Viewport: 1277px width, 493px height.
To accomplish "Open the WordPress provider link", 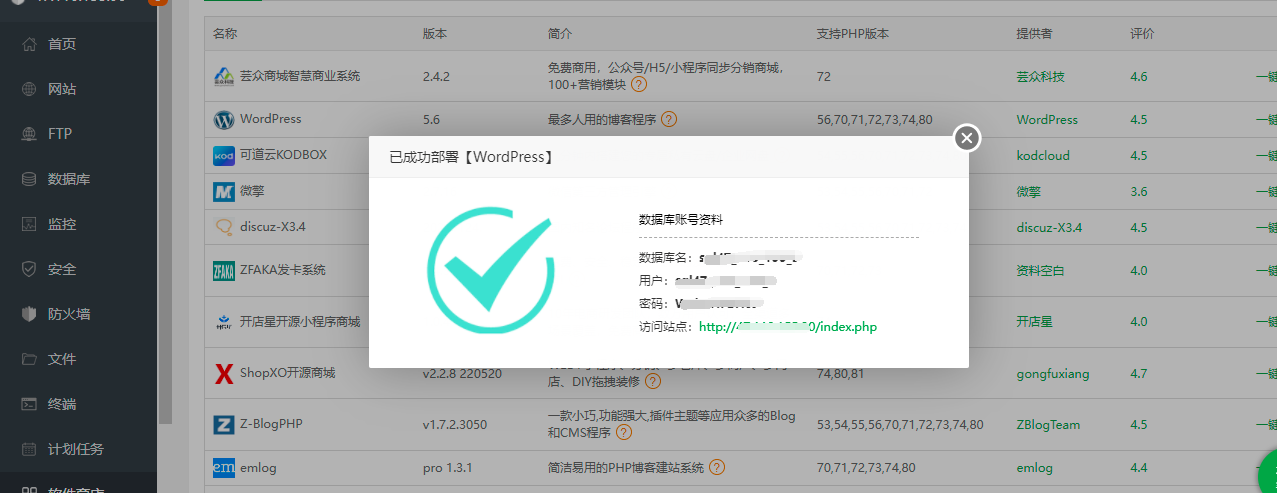I will (1047, 119).
